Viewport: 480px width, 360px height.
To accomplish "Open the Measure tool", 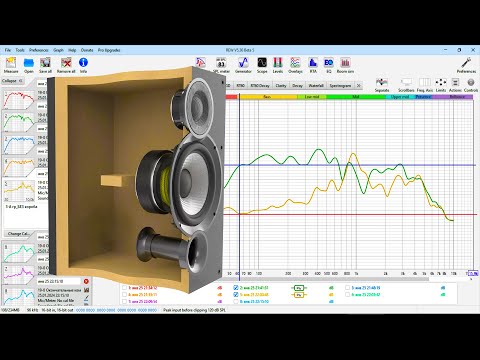I will pos(11,65).
